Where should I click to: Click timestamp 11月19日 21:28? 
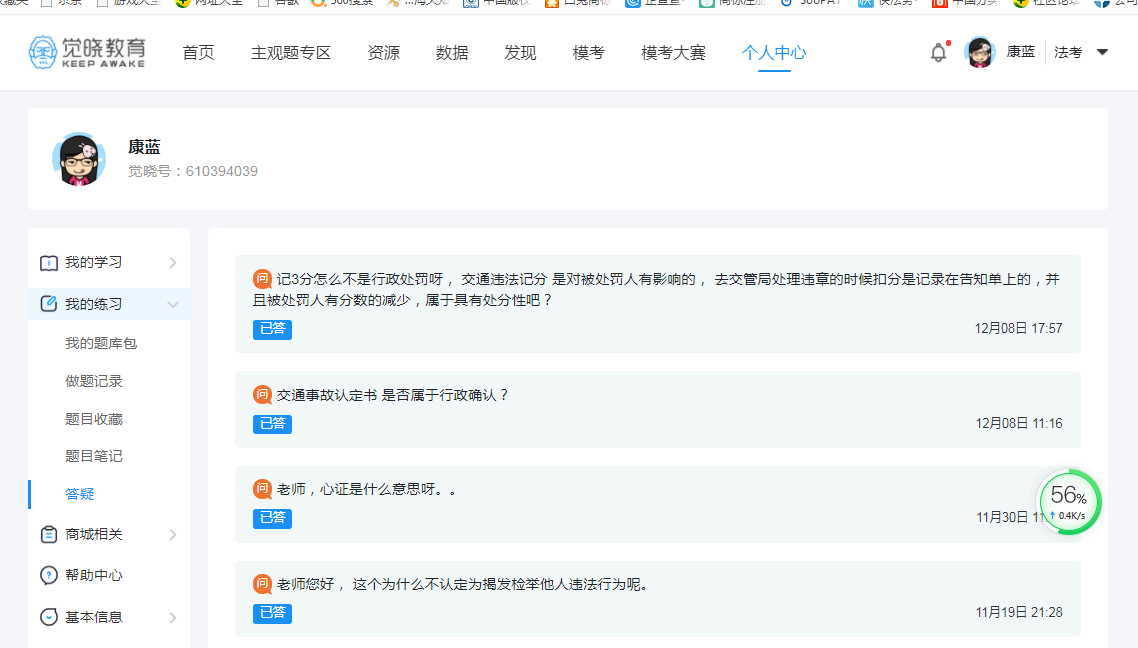click(x=1018, y=613)
